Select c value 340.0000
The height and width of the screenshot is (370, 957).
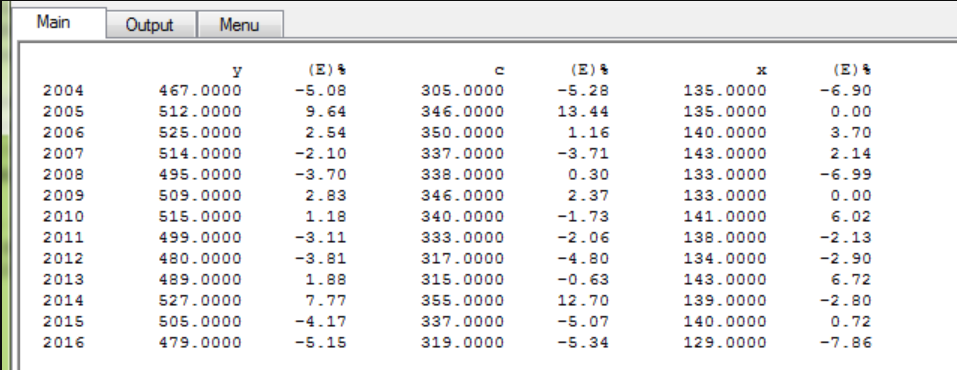463,217
